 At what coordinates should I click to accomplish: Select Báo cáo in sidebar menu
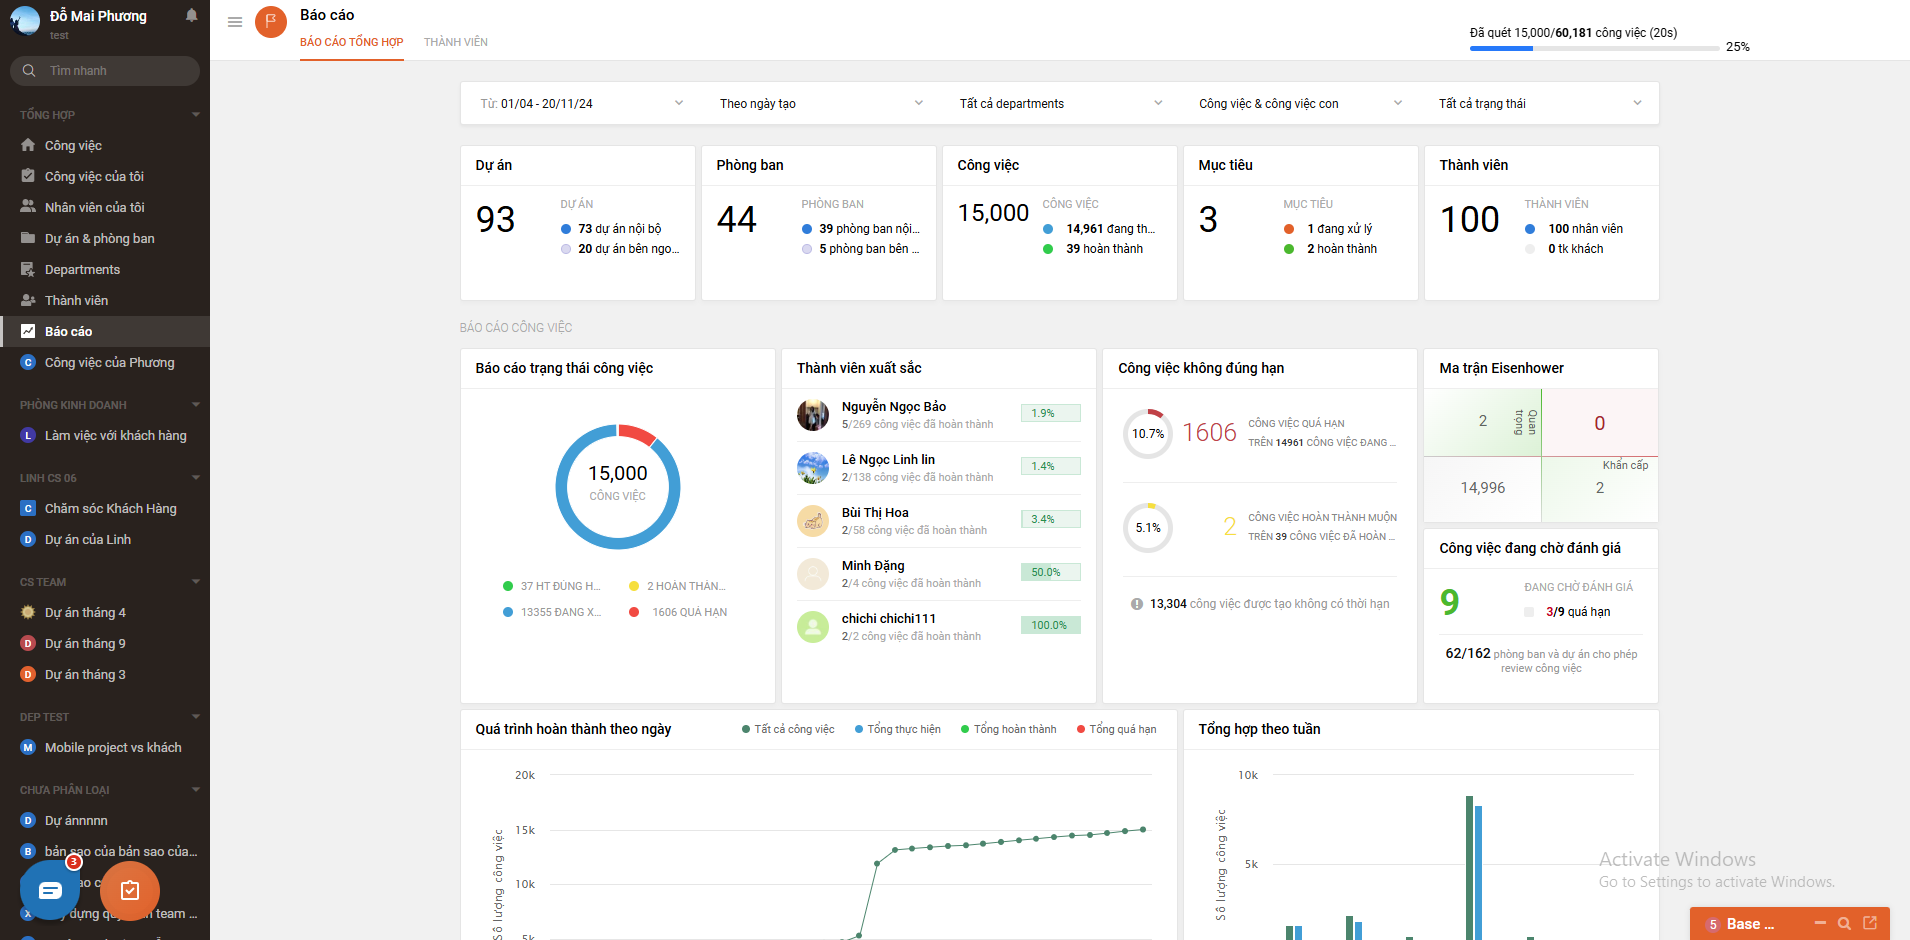point(105,331)
